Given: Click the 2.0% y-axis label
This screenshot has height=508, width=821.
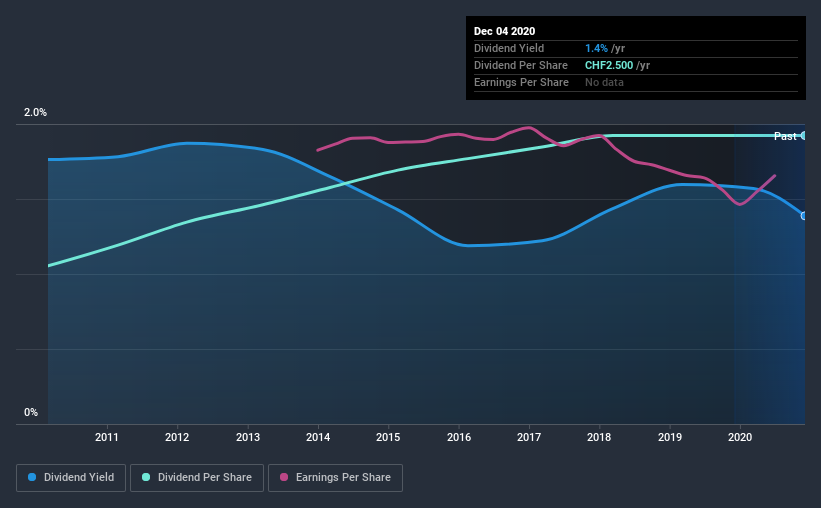Looking at the screenshot, I should [x=35, y=113].
